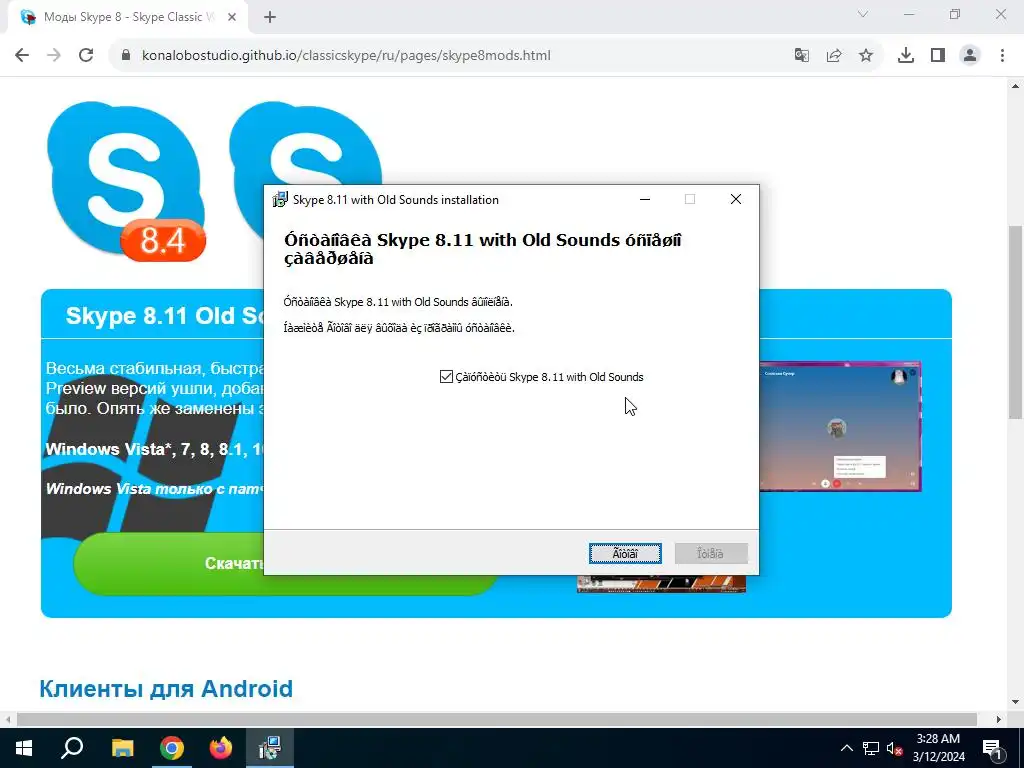Click the muted volume tray icon

click(895, 748)
